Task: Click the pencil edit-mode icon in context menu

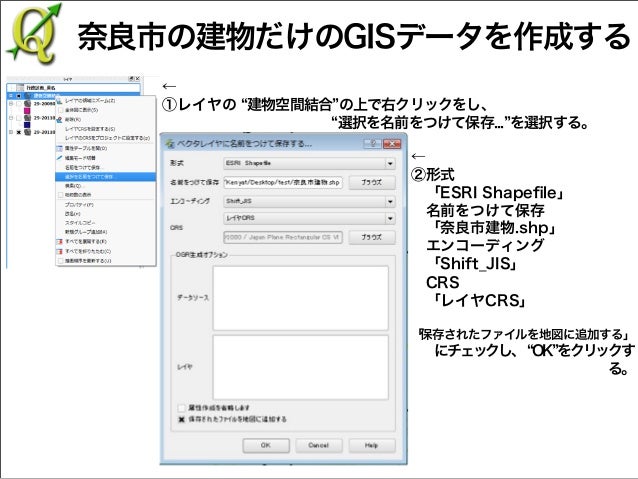Action: [x=60, y=158]
